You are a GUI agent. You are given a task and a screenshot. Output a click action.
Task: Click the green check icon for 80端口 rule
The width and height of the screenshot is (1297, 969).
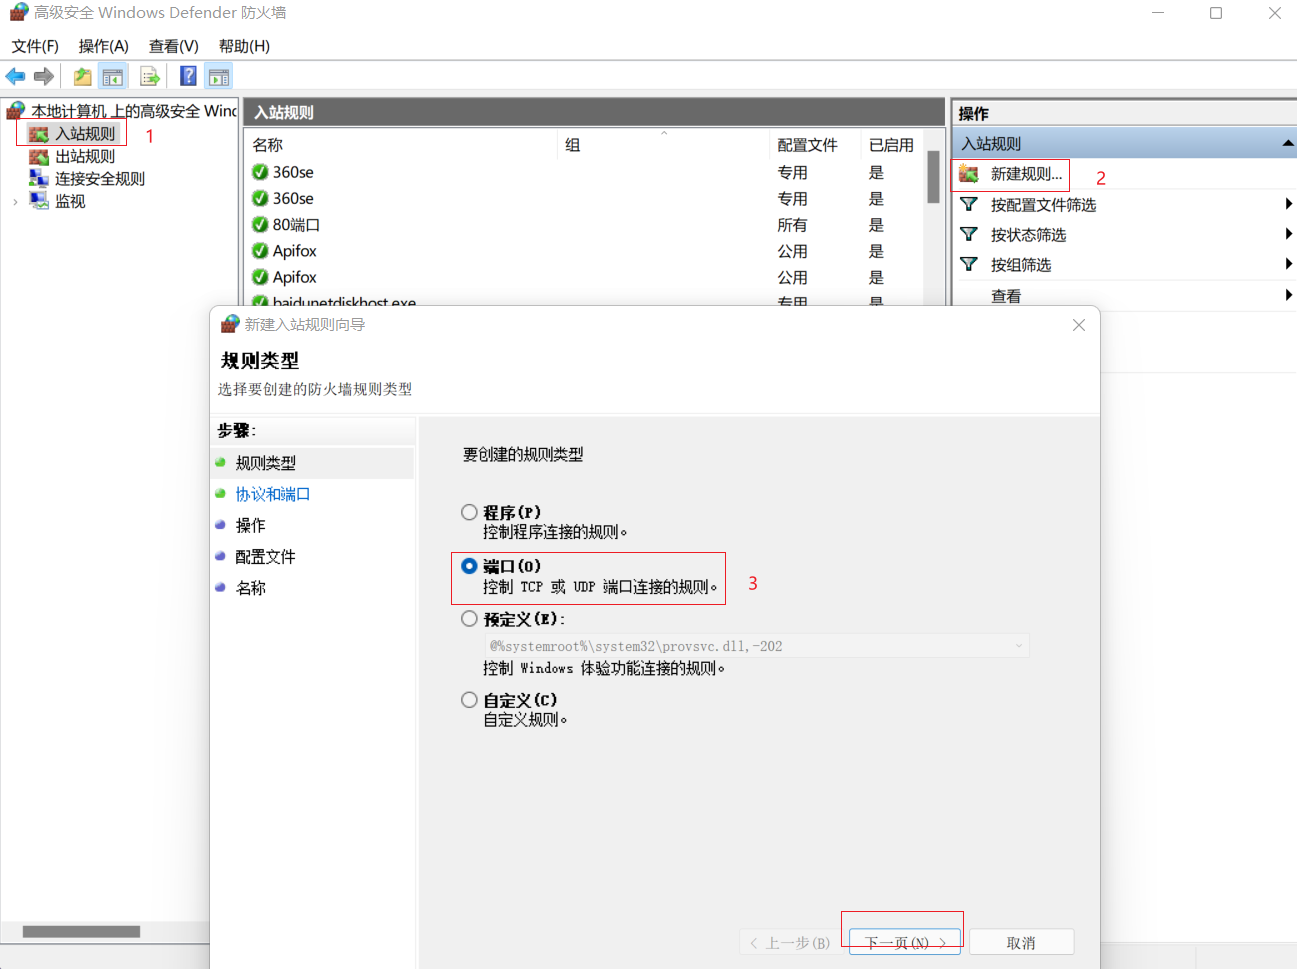pos(260,225)
